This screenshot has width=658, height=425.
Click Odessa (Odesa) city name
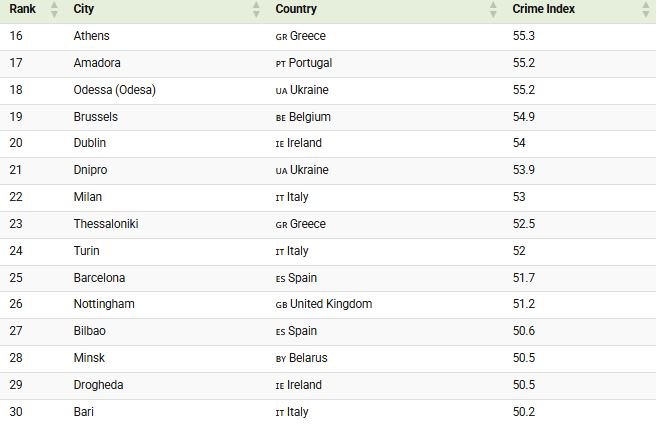pyautogui.click(x=115, y=90)
